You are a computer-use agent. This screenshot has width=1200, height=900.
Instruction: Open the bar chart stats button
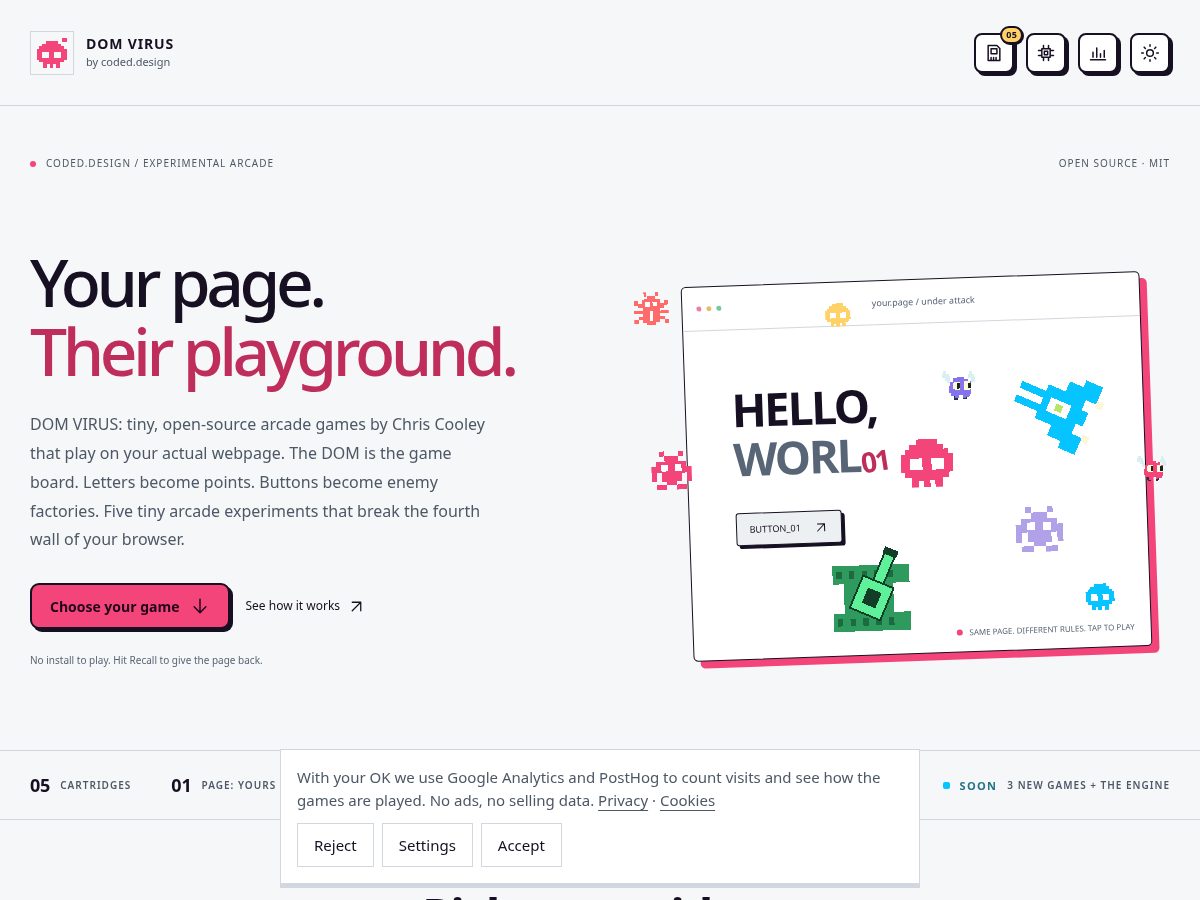coord(1098,53)
